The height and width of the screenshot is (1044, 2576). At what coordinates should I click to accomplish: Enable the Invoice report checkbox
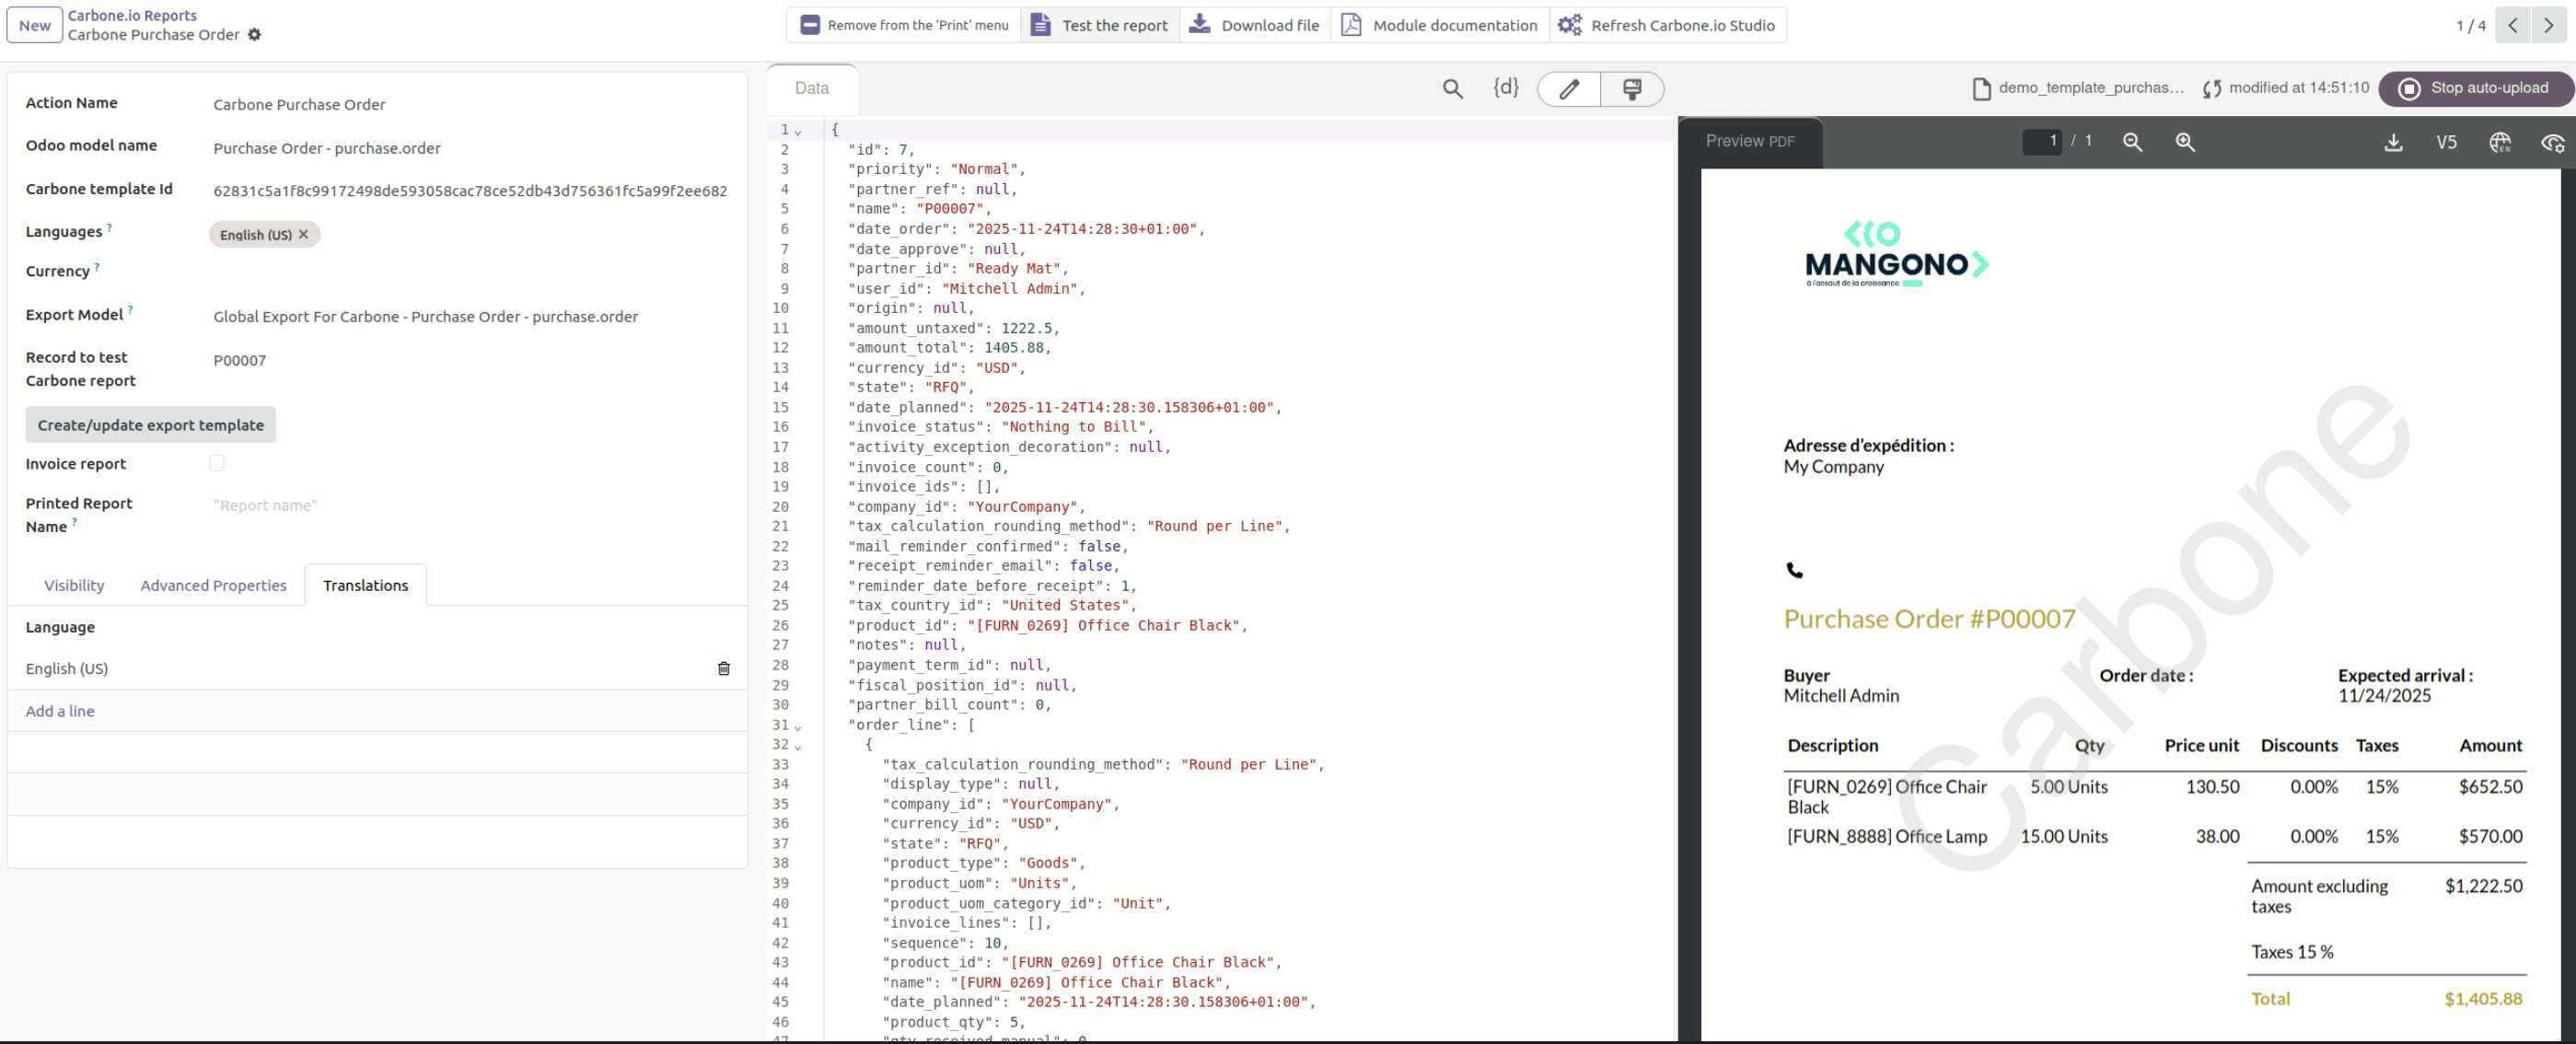tap(217, 462)
